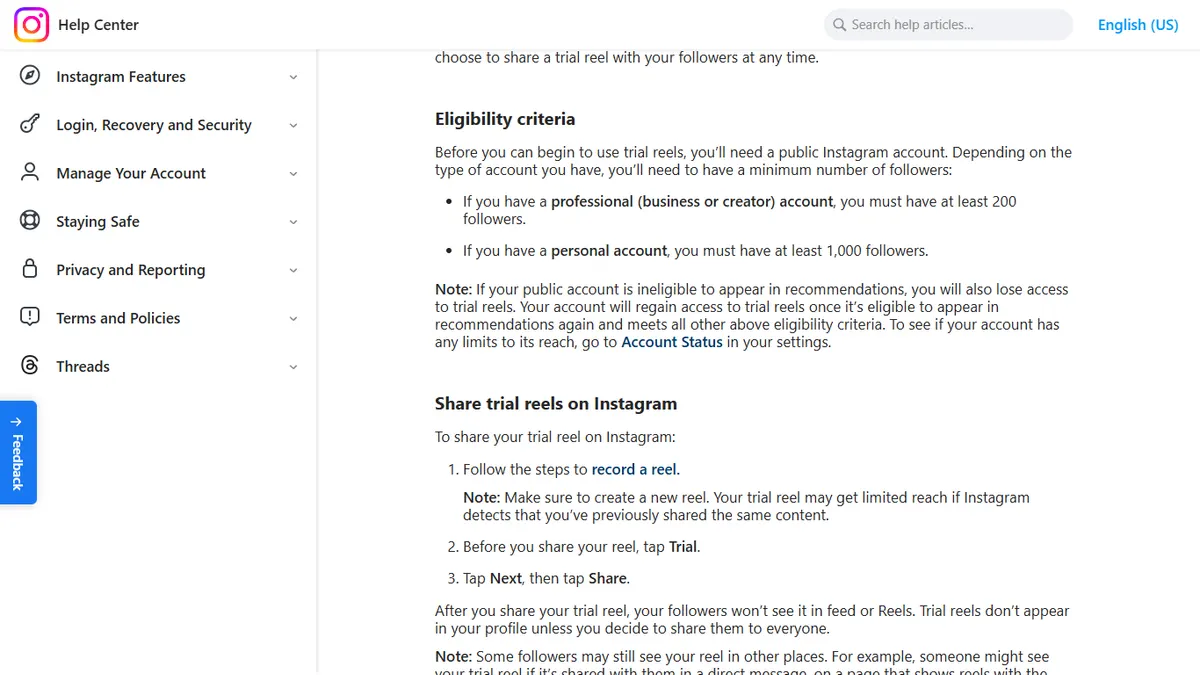The width and height of the screenshot is (1200, 675).
Task: Open the English (US) language selector
Action: click(1138, 24)
